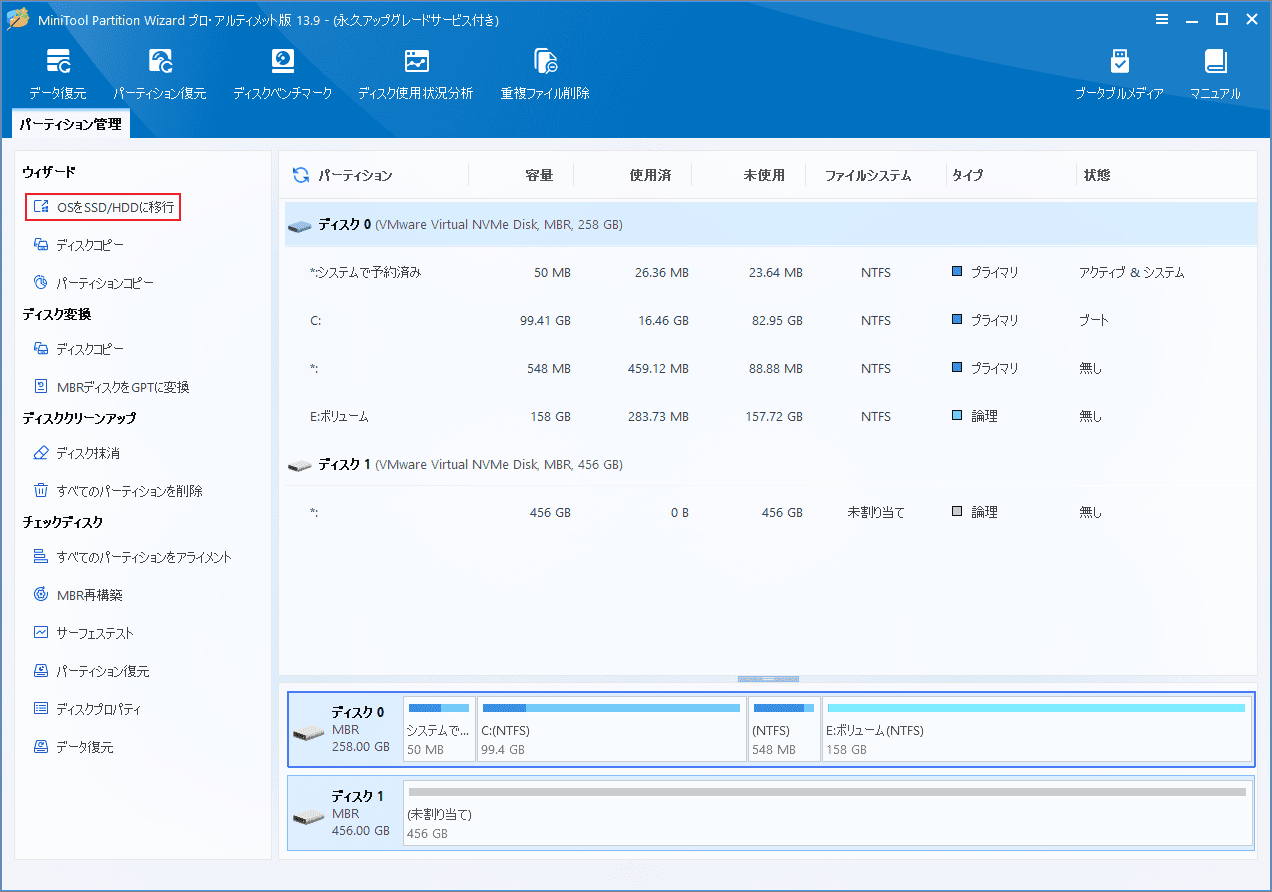Run サーフェステスト from the sidebar
Viewport: 1272px width, 892px height.
coord(83,633)
